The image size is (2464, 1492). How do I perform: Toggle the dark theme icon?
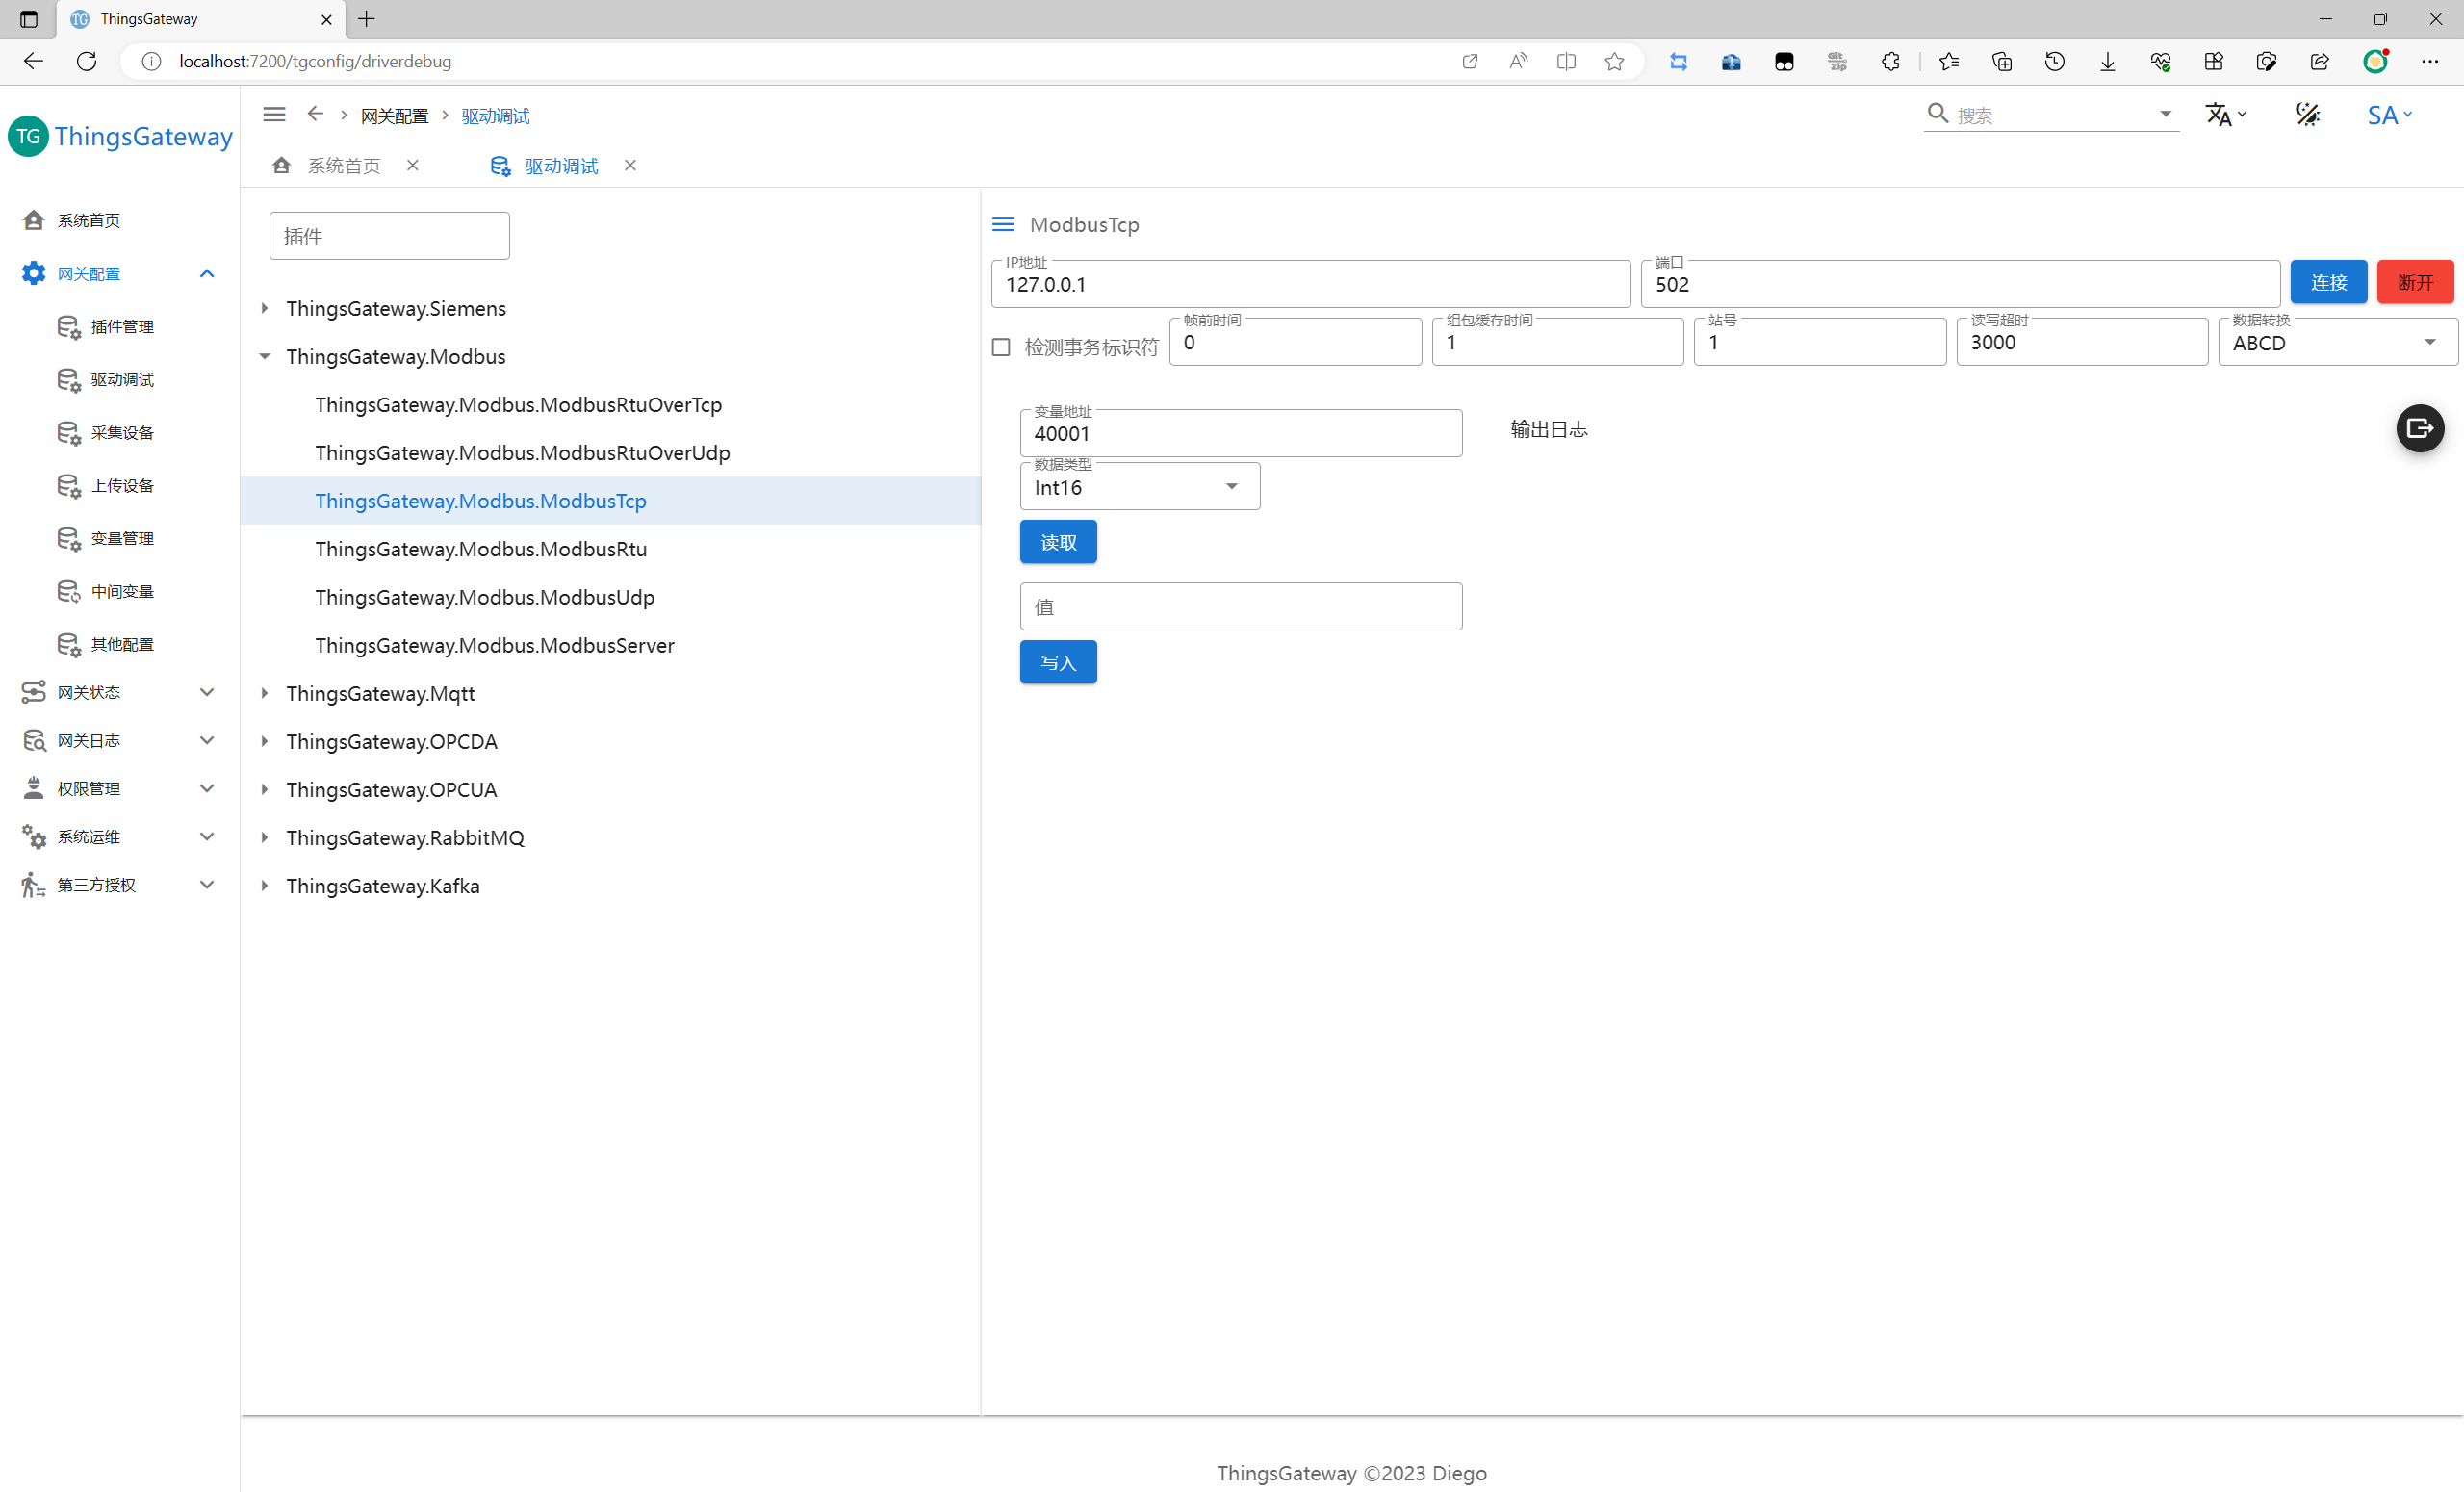tap(2307, 115)
